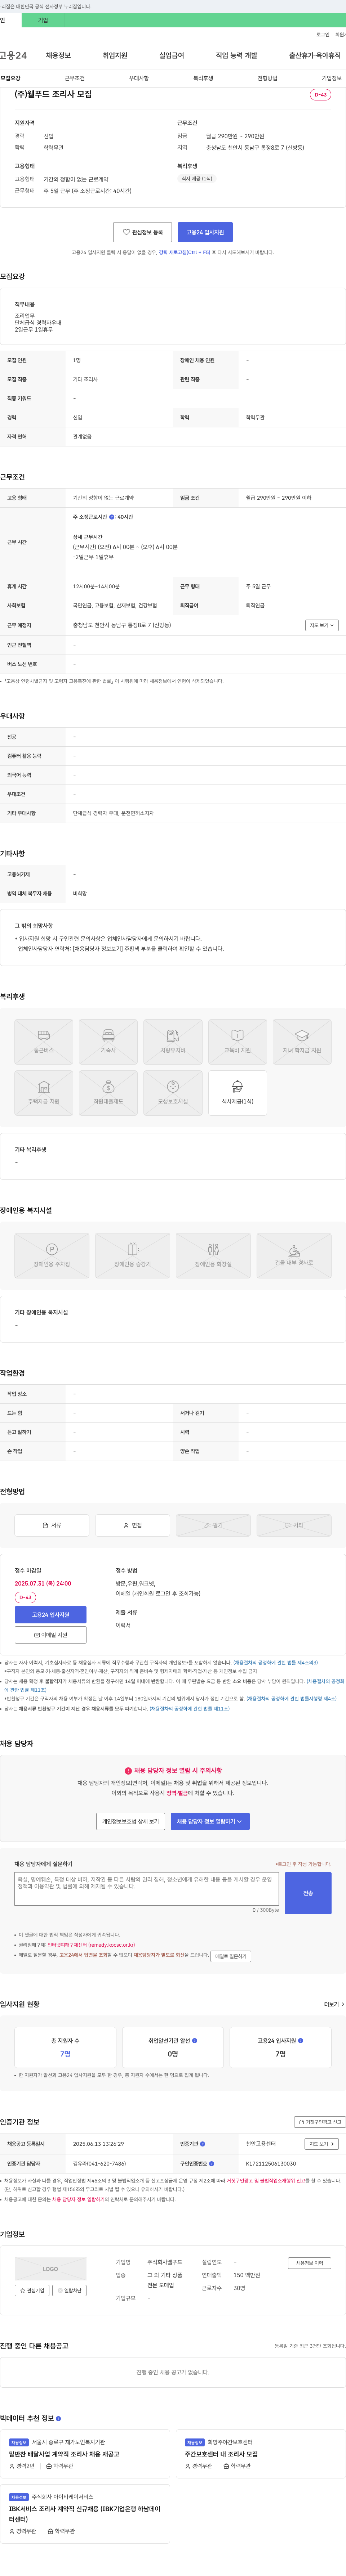The image size is (346, 2576).
Task: Click the blue 전송 send button
Action: point(308,1893)
